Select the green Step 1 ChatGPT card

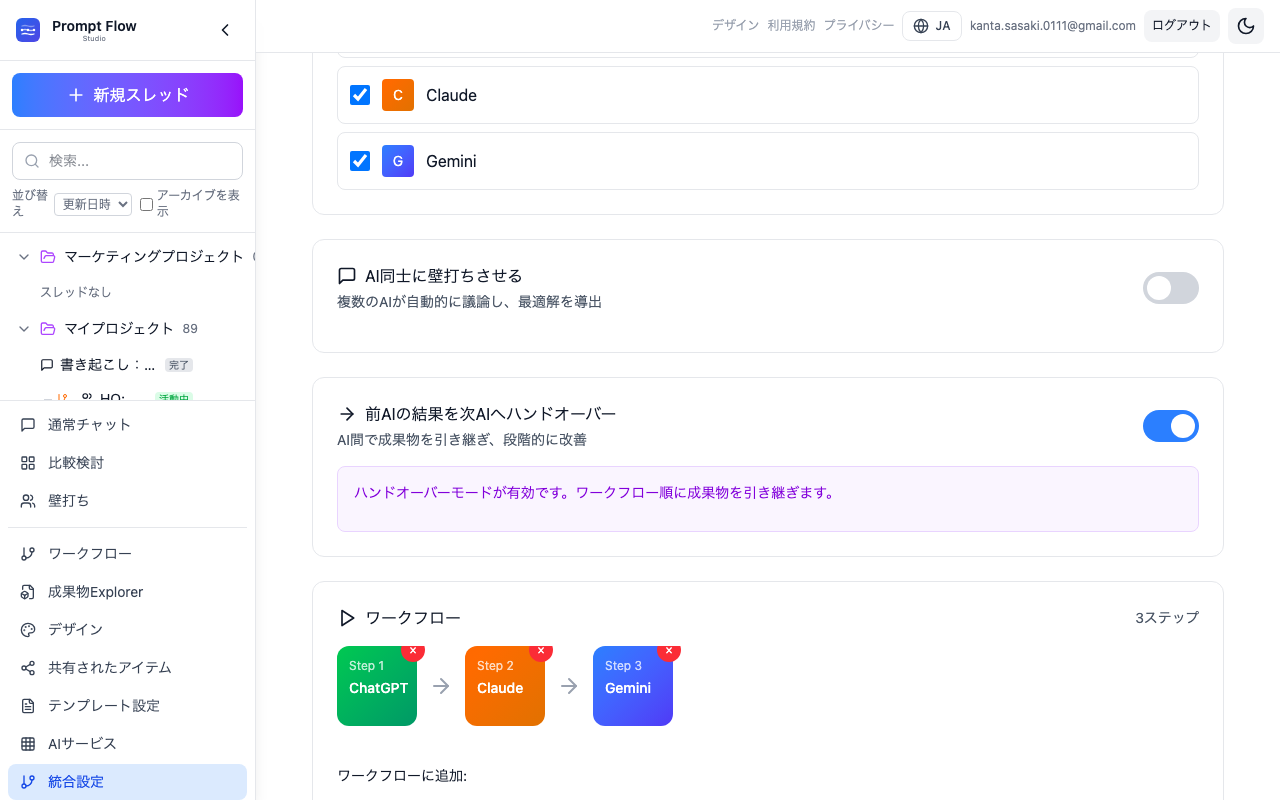pyautogui.click(x=377, y=686)
